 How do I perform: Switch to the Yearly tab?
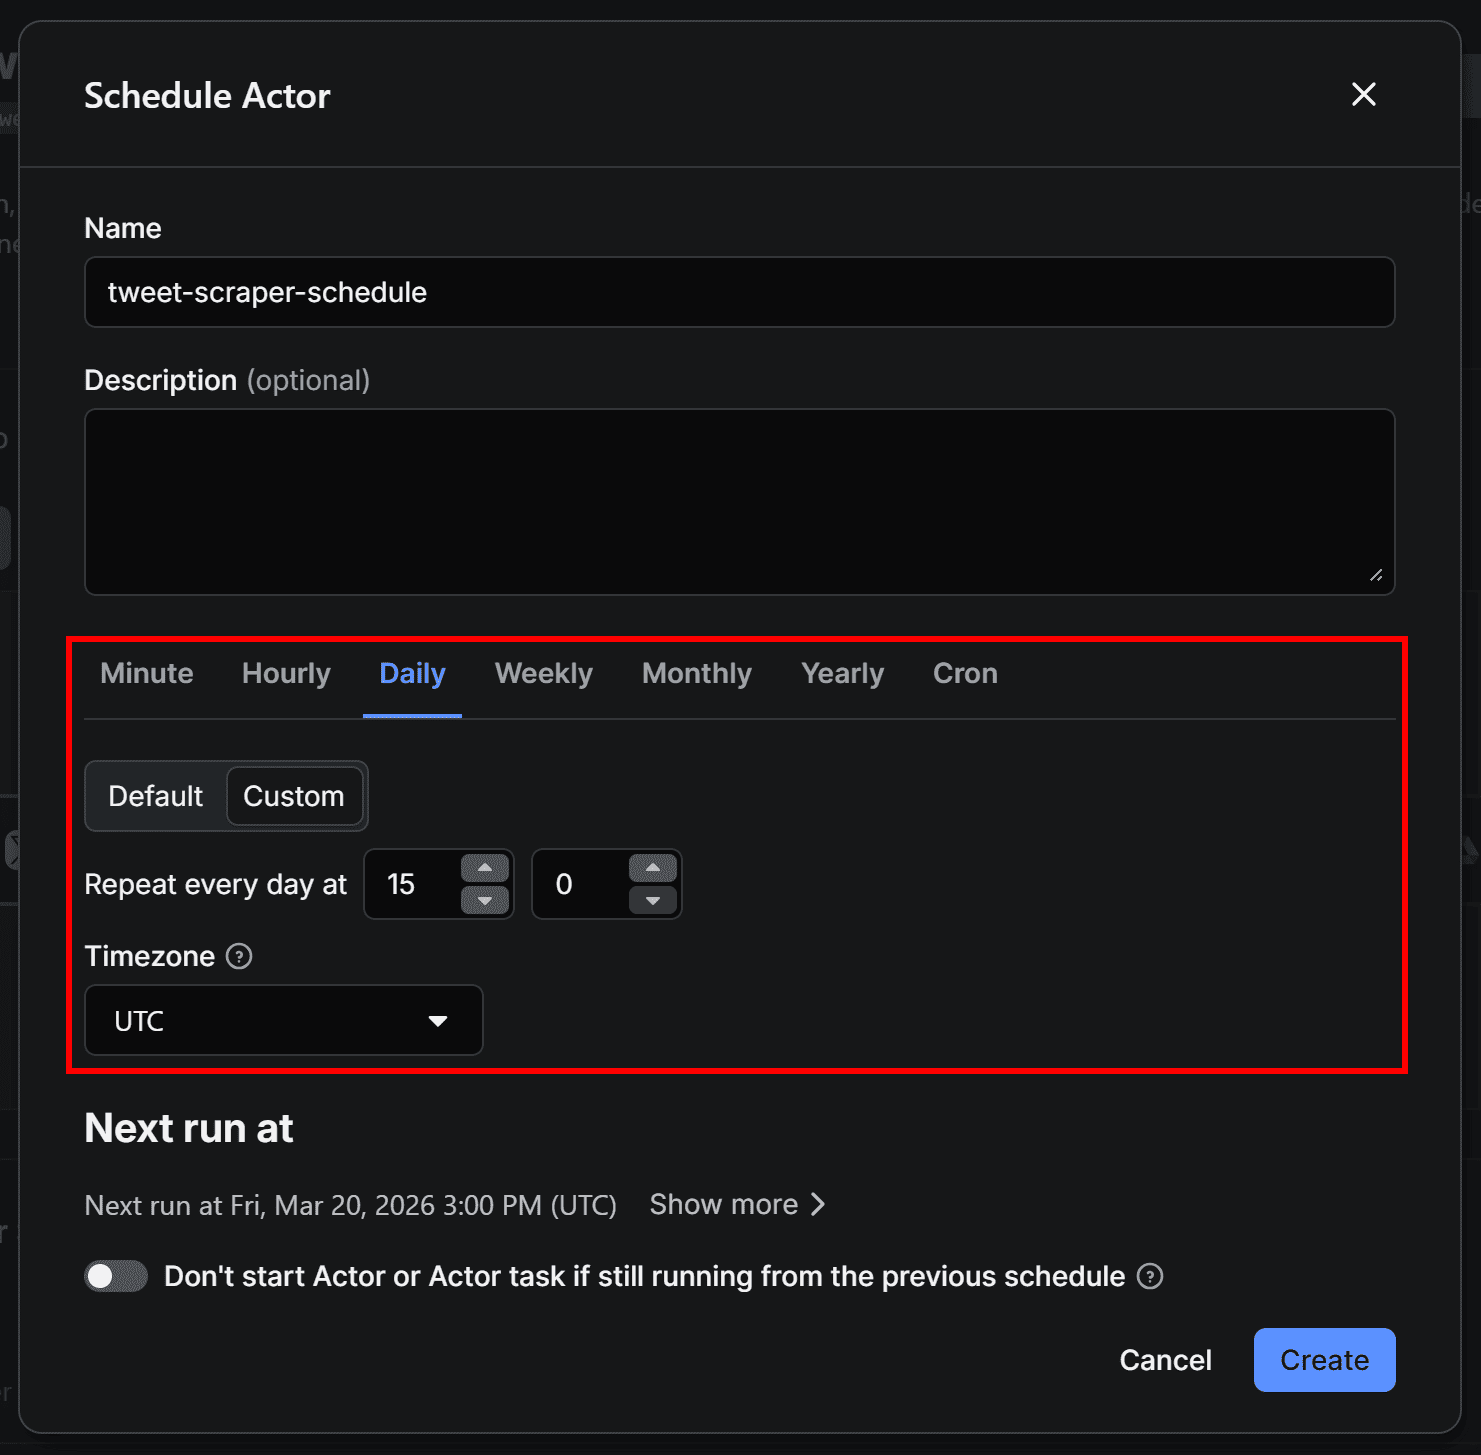click(x=841, y=673)
